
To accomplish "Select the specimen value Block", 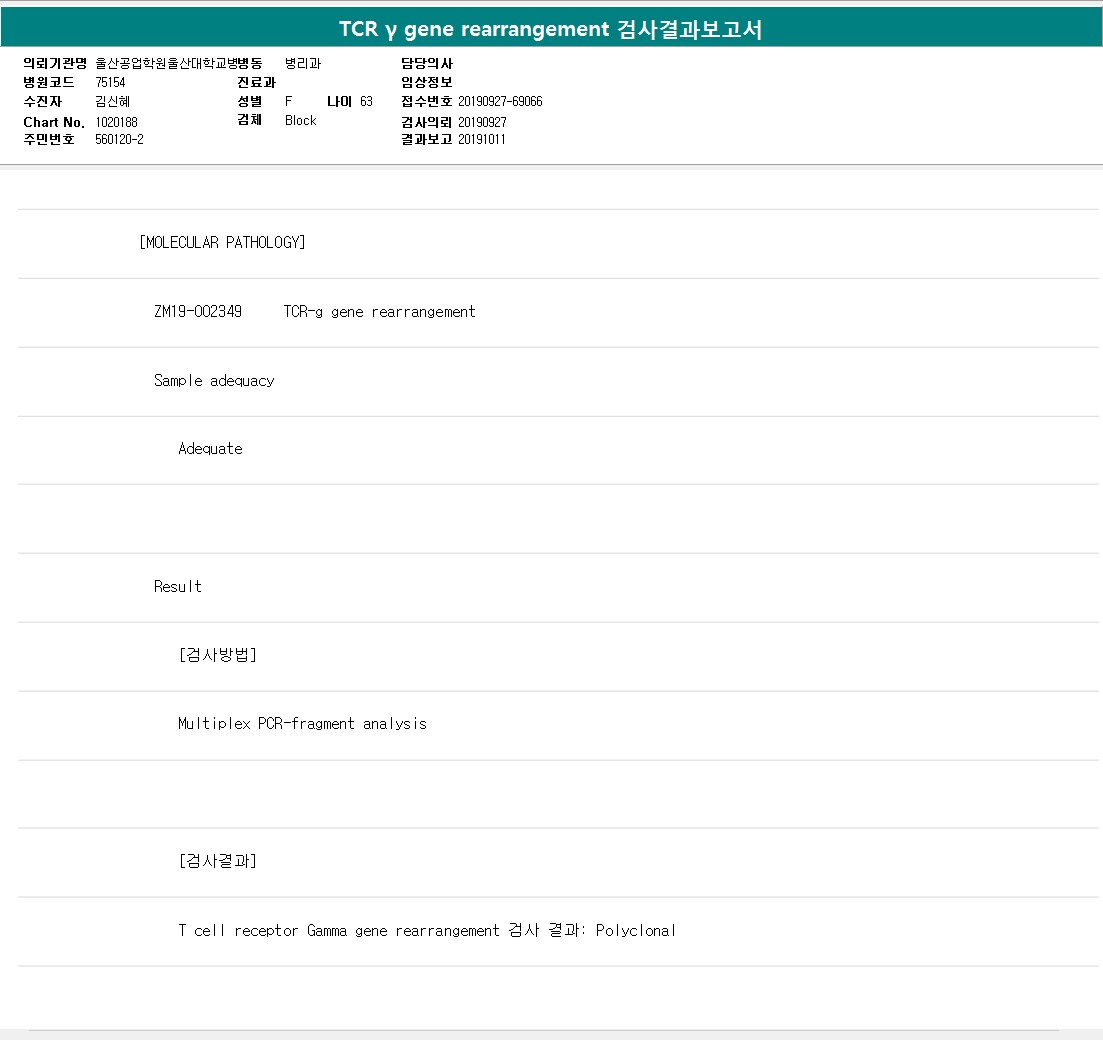I will pyautogui.click(x=301, y=120).
